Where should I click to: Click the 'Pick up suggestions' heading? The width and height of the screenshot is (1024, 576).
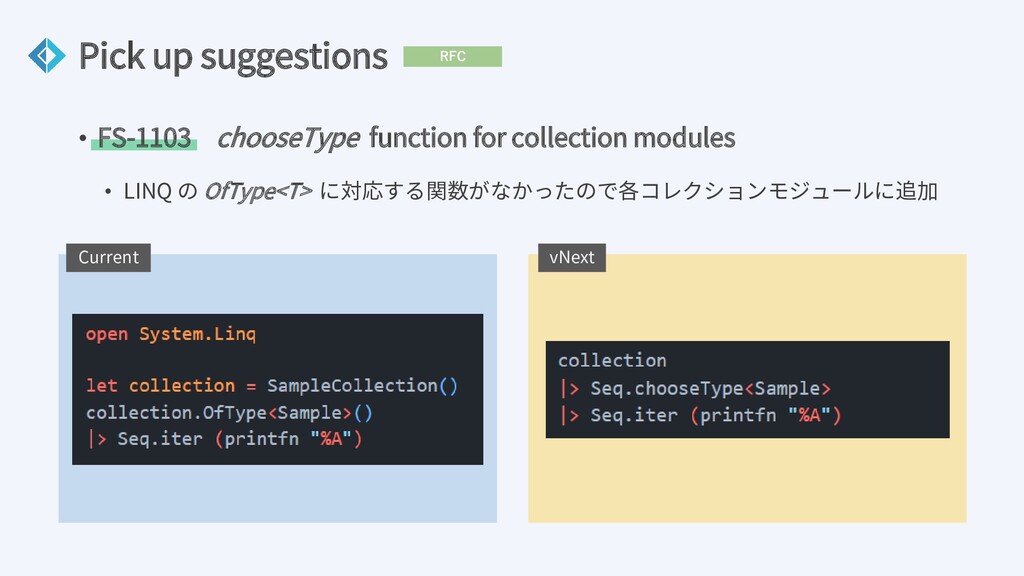[233, 57]
